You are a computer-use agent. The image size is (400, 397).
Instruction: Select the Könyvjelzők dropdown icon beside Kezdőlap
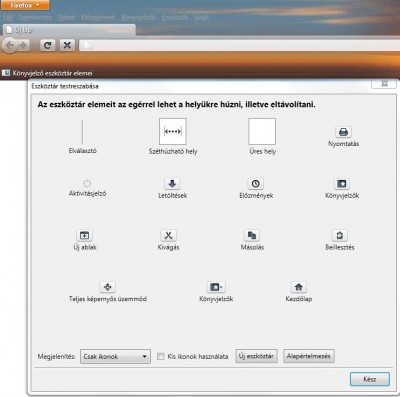tap(216, 287)
